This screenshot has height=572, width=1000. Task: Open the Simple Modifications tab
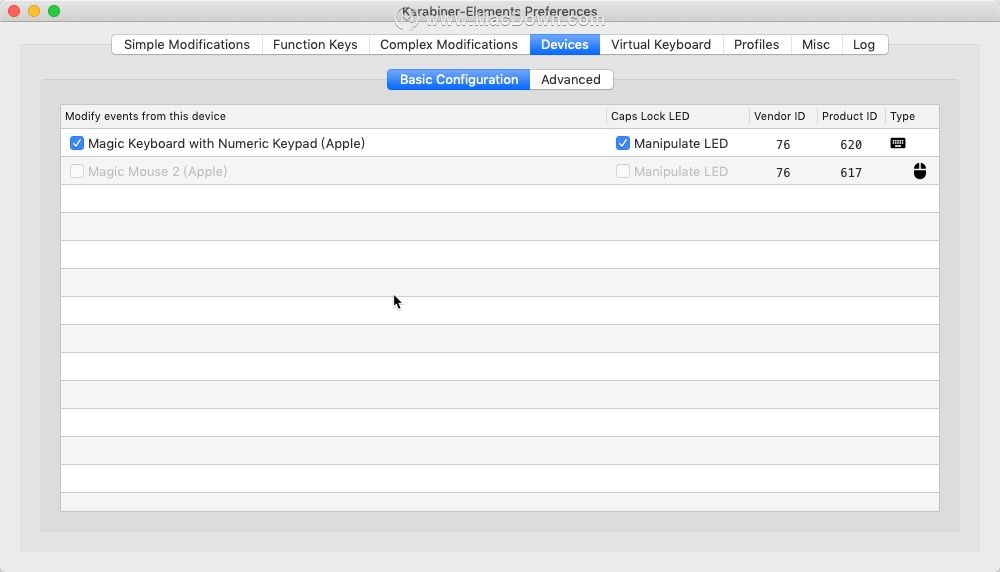(187, 45)
